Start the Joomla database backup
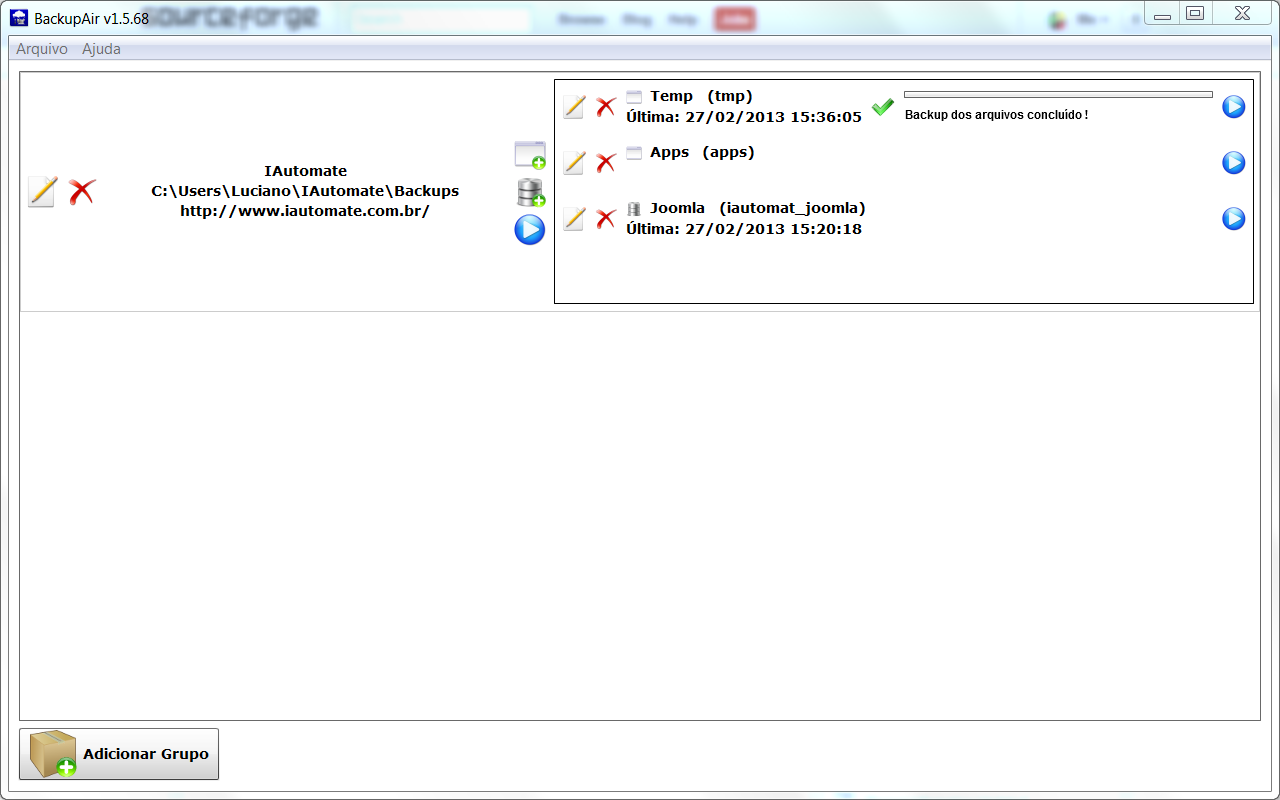Screen dimensions: 1280x800 tap(1234, 219)
